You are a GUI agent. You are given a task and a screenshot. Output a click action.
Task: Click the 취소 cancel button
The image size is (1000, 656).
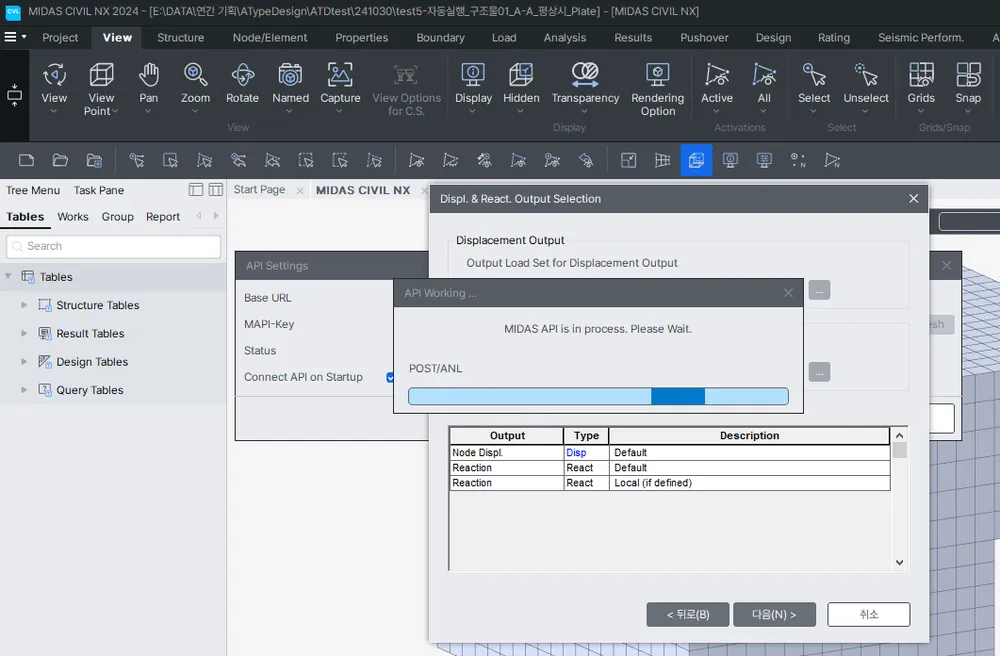(x=869, y=615)
